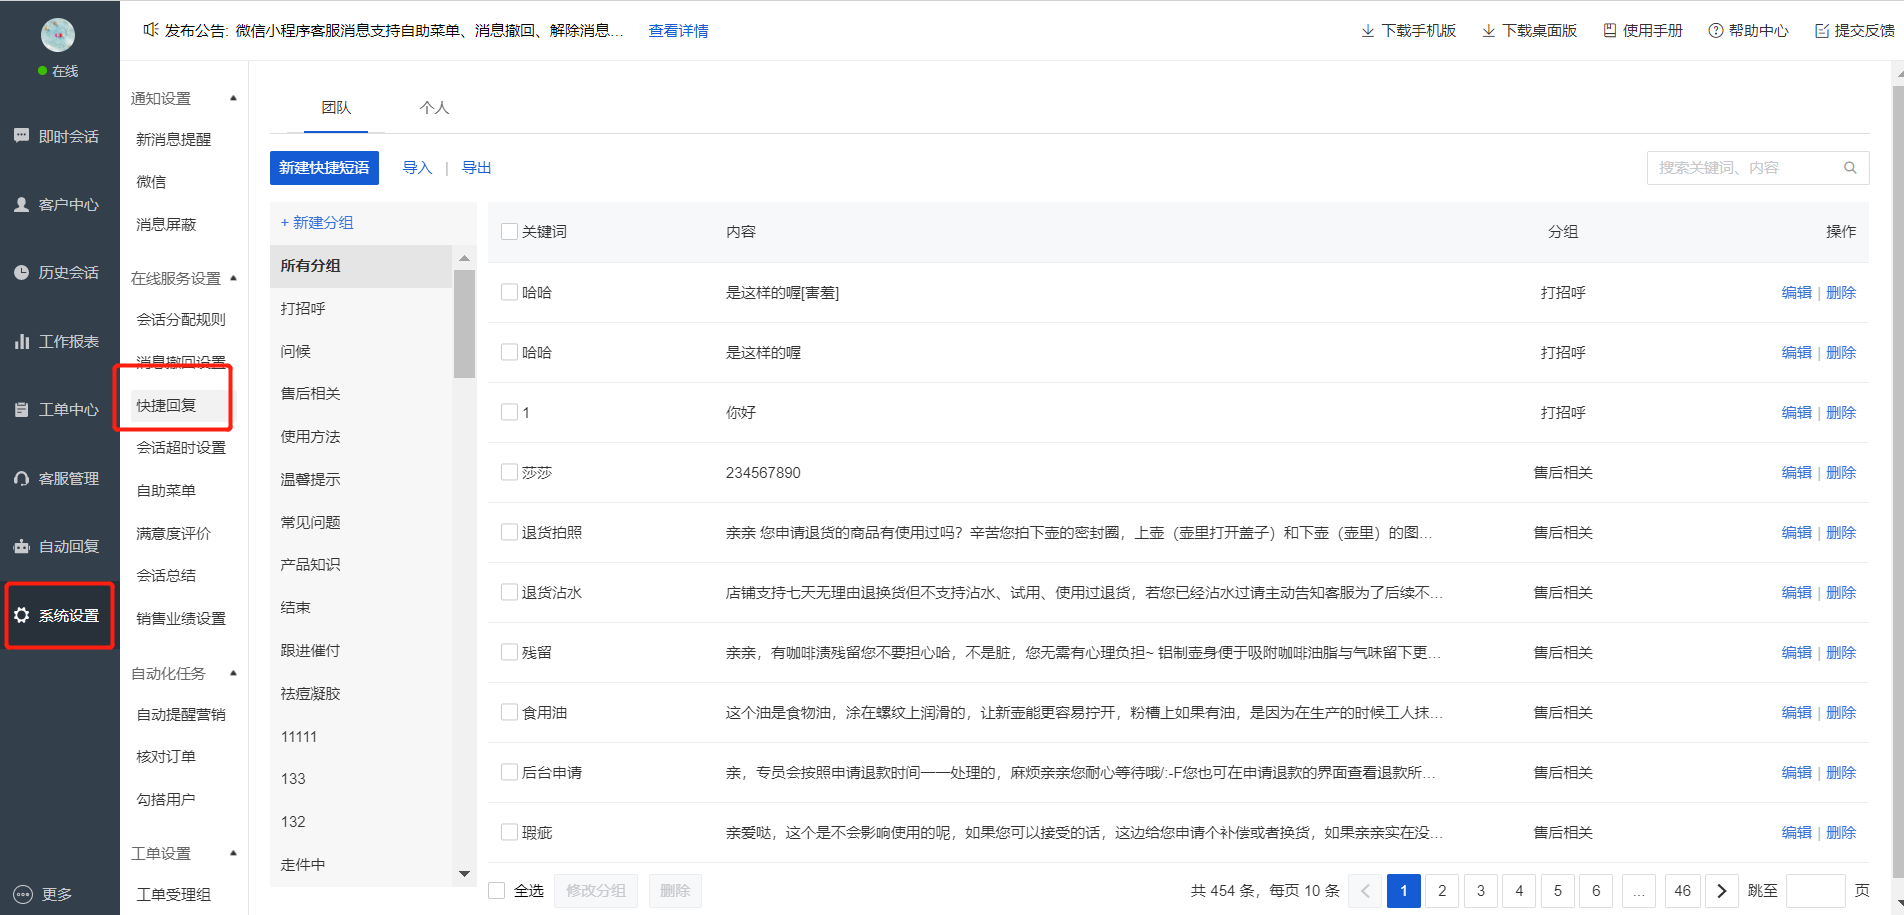The height and width of the screenshot is (915, 1904).
Task: Open 自动提醒营销 menu item
Action: [x=181, y=714]
